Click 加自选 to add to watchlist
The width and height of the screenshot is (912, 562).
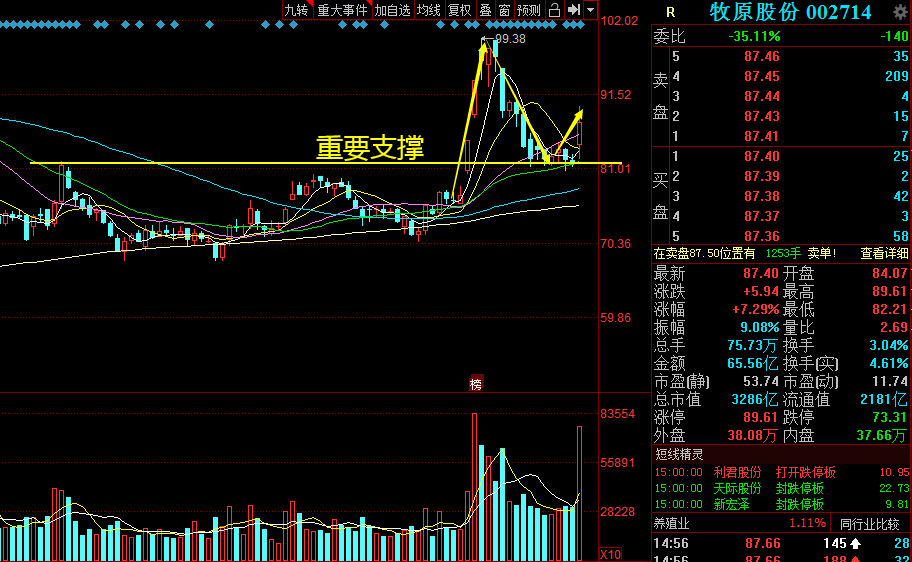click(x=393, y=10)
